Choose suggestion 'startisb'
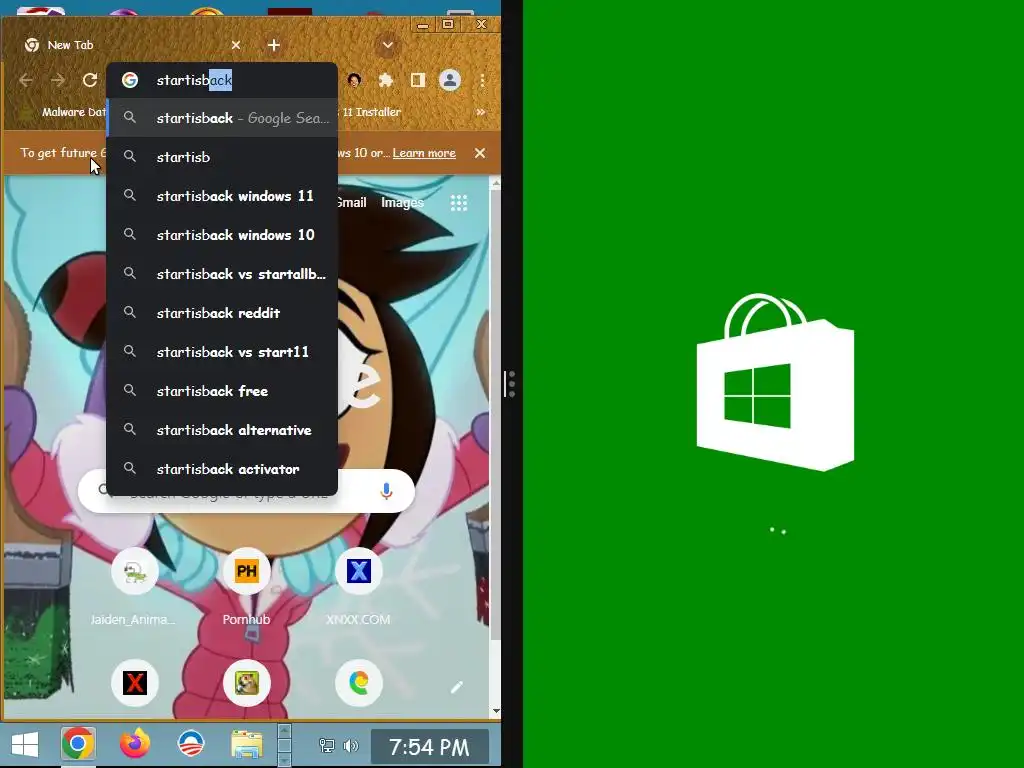Image resolution: width=1024 pixels, height=768 pixels. coord(222,157)
